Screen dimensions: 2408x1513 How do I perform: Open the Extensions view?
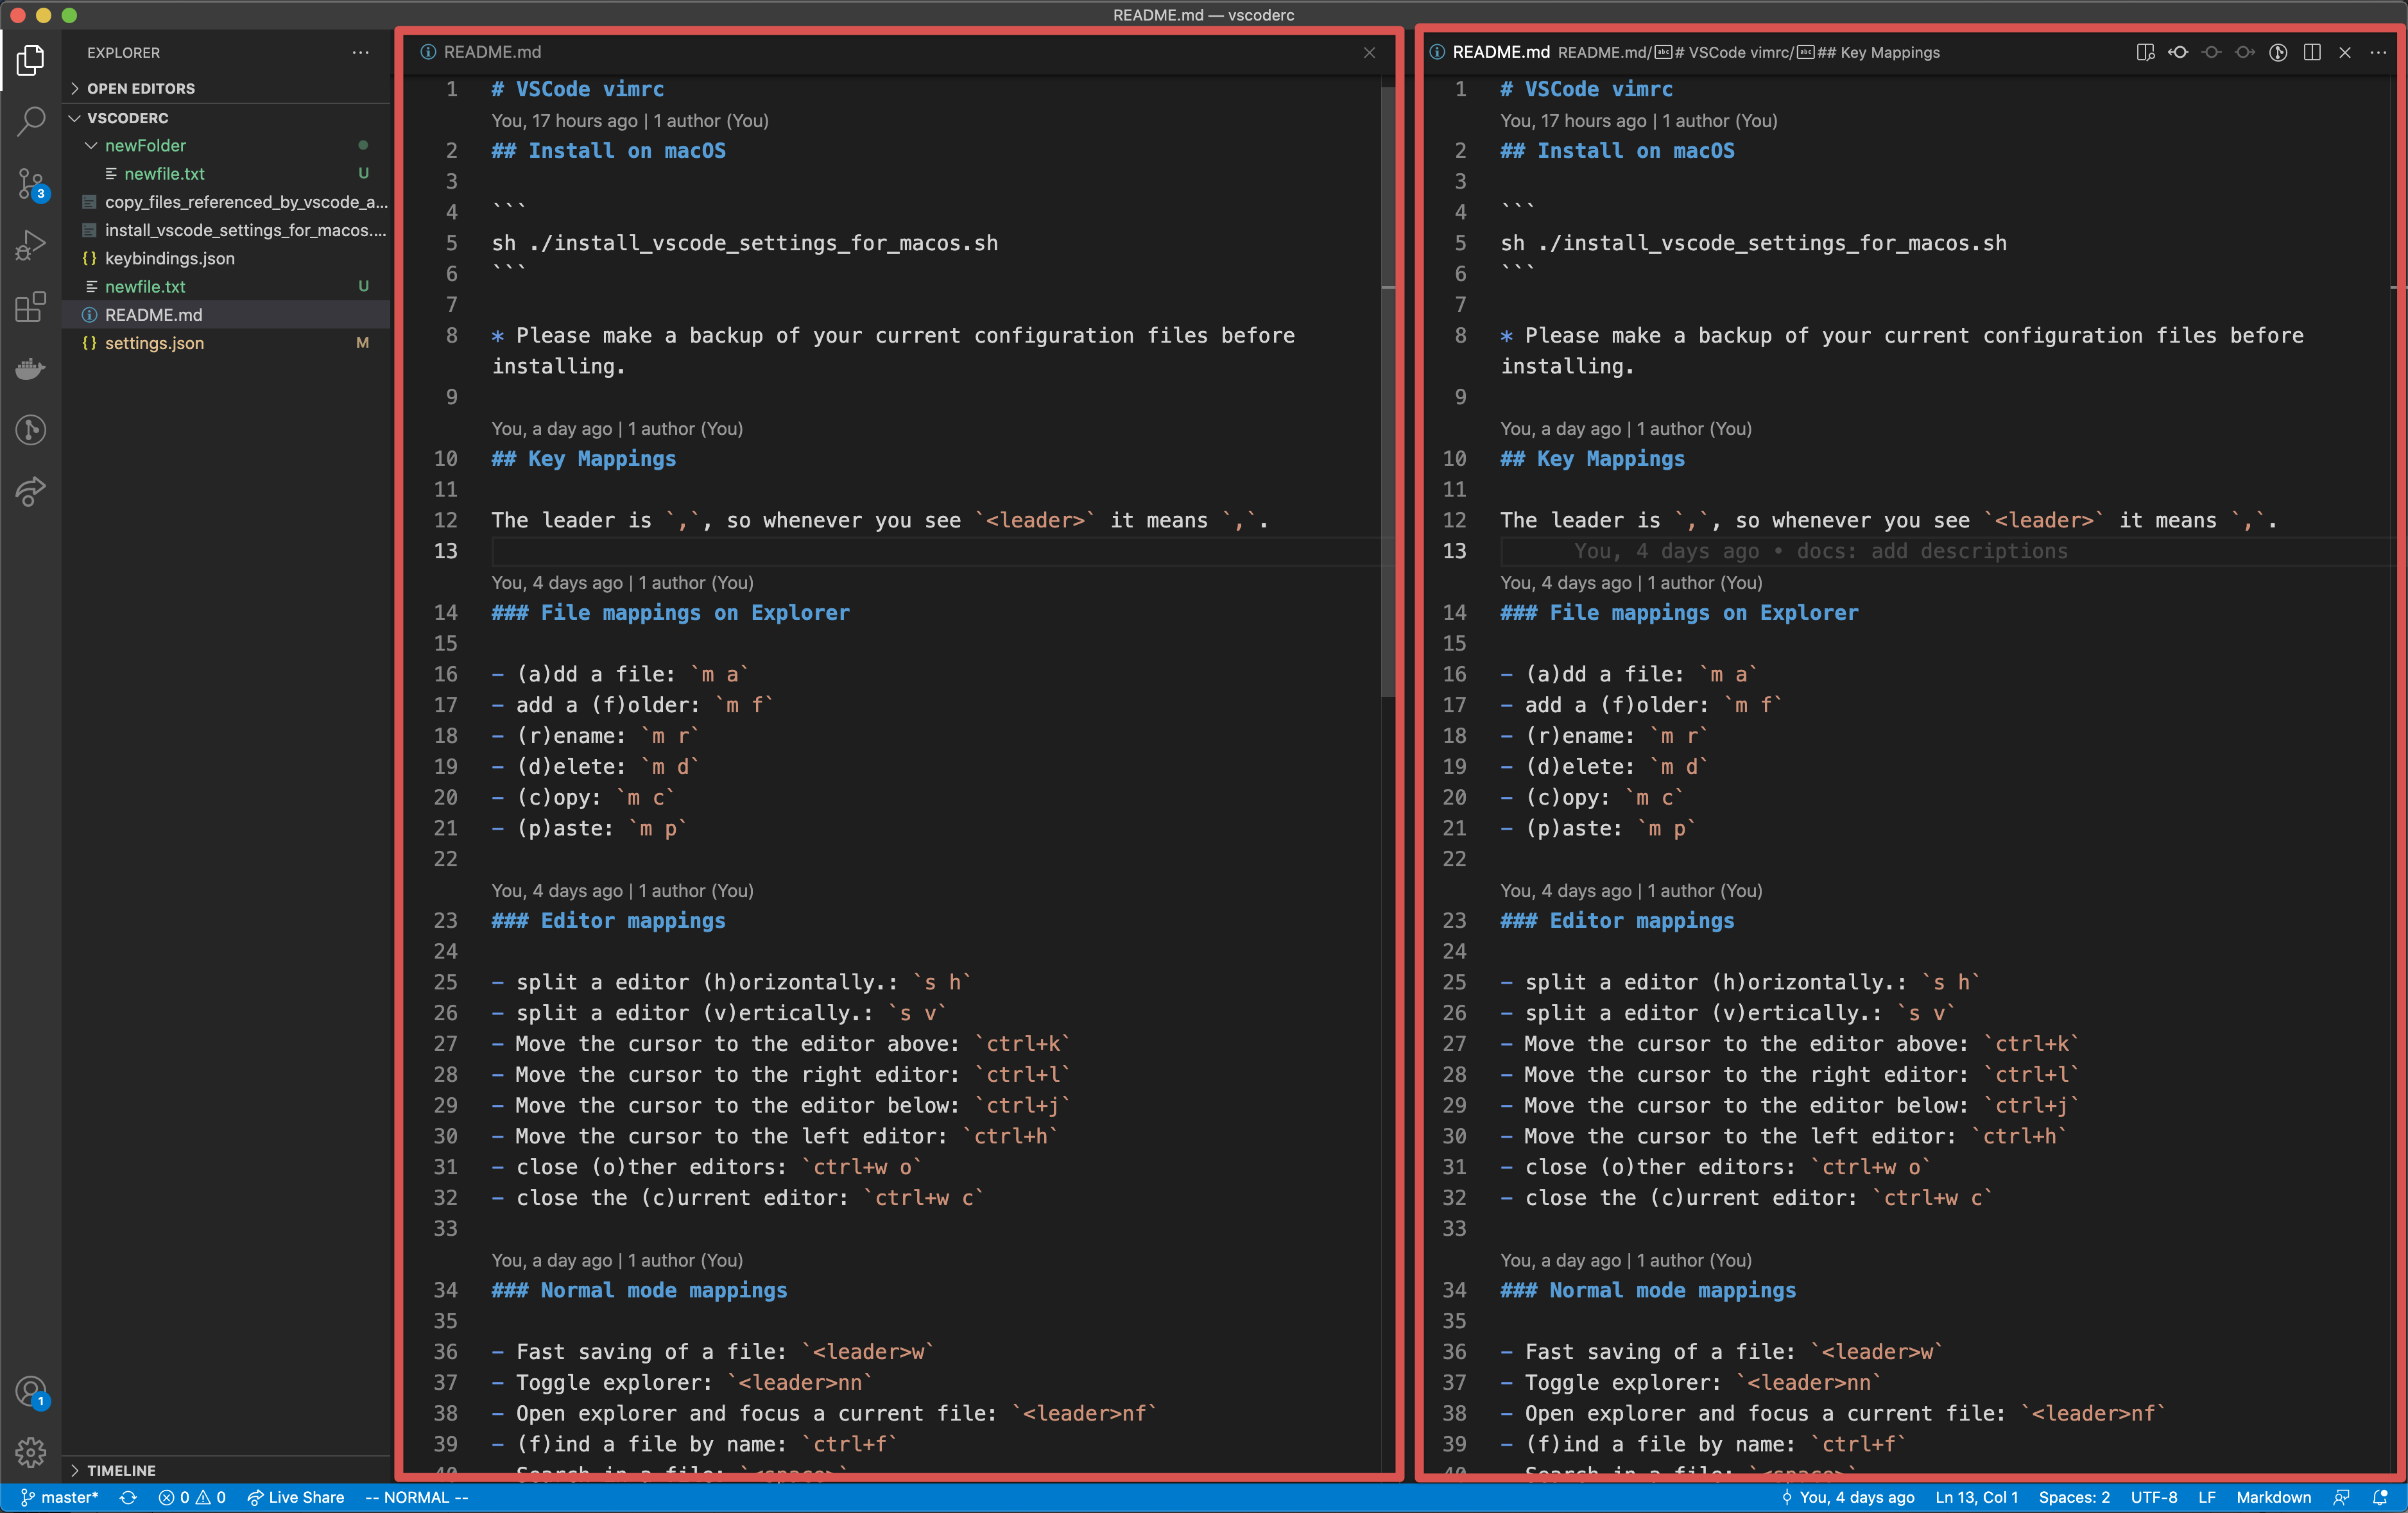[x=30, y=307]
